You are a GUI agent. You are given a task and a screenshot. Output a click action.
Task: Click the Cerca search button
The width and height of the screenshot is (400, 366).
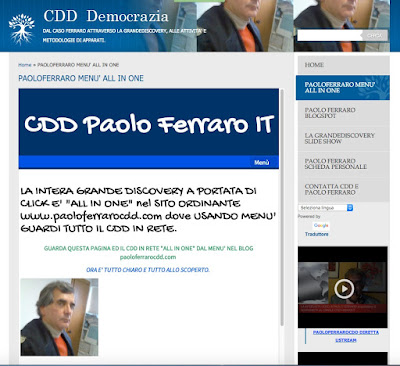[x=375, y=35]
